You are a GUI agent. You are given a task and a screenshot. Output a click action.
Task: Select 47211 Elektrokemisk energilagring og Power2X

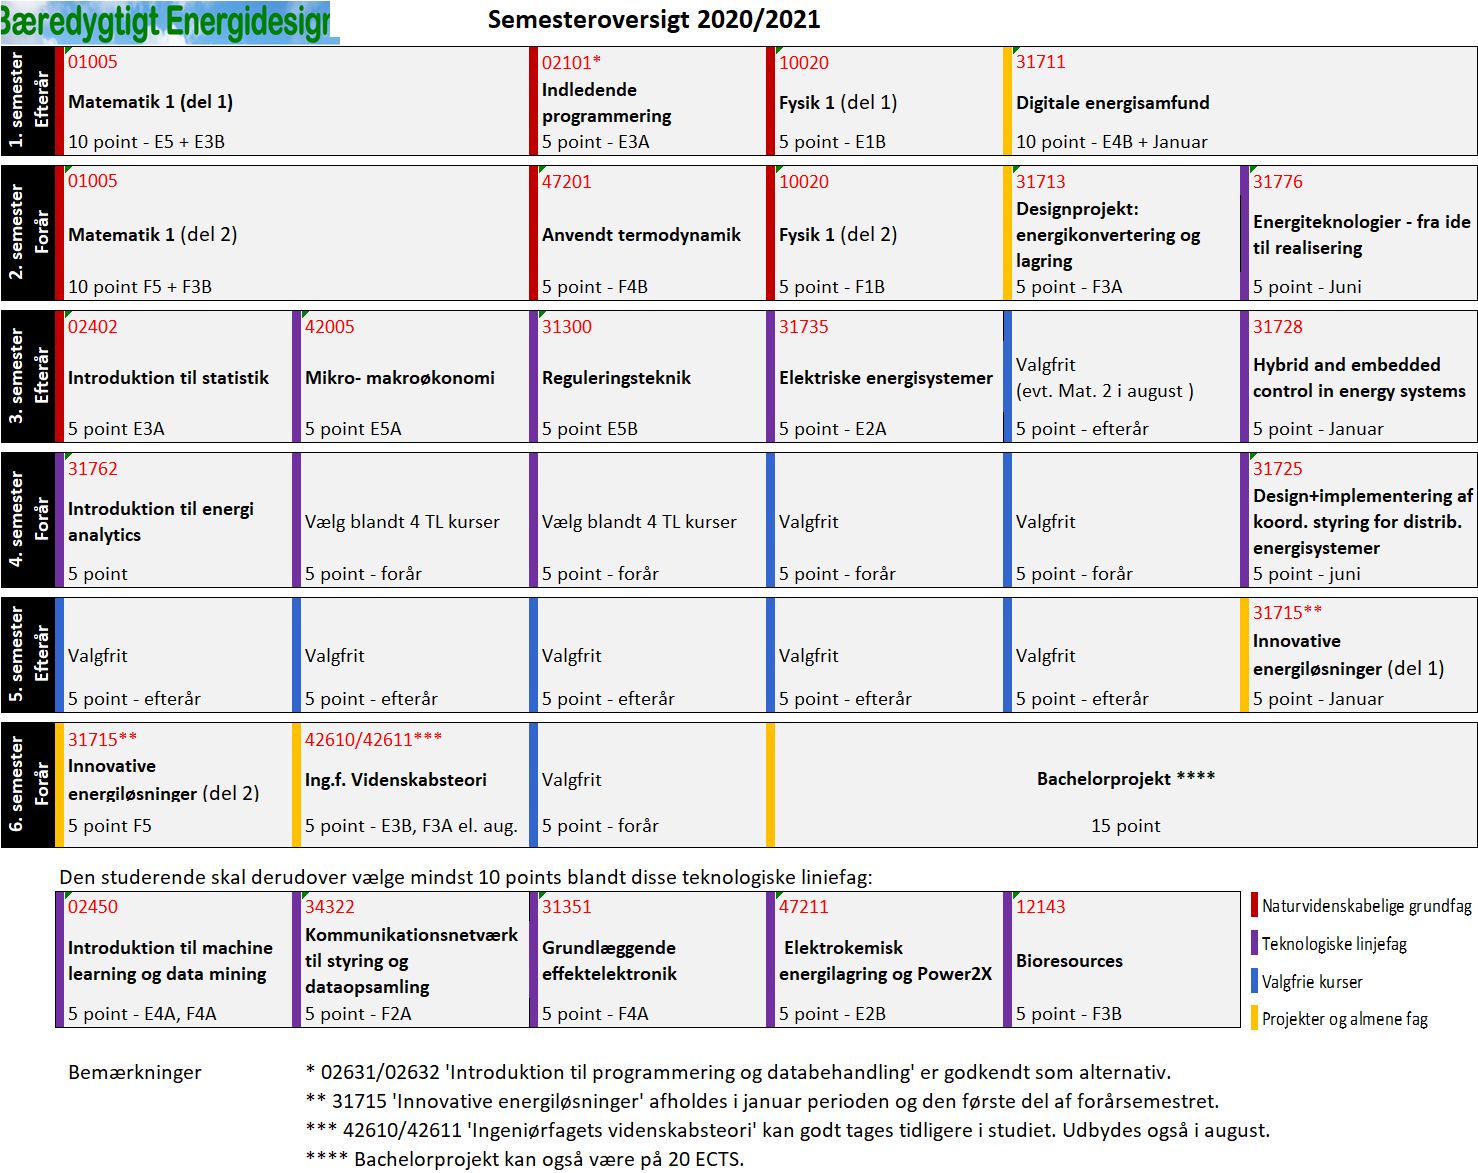pos(885,959)
